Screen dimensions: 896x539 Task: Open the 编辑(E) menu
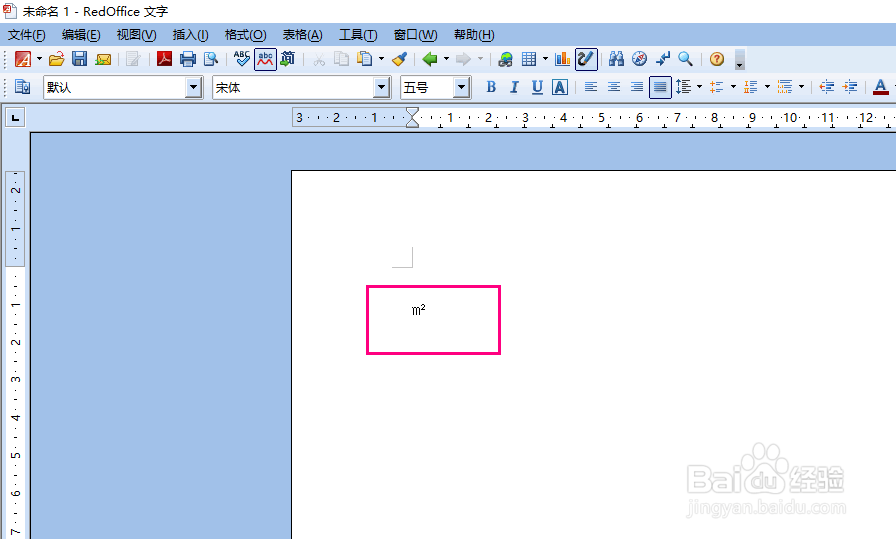click(x=81, y=35)
